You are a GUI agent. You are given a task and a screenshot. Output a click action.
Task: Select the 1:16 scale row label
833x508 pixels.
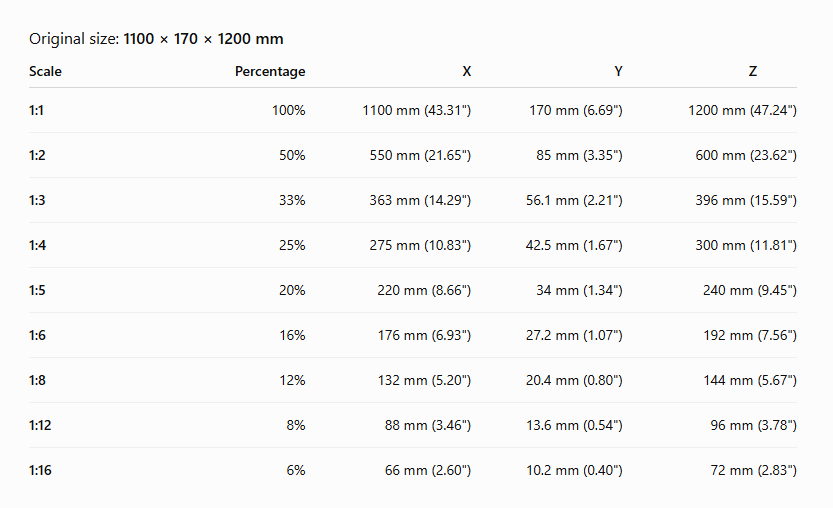tap(40, 470)
